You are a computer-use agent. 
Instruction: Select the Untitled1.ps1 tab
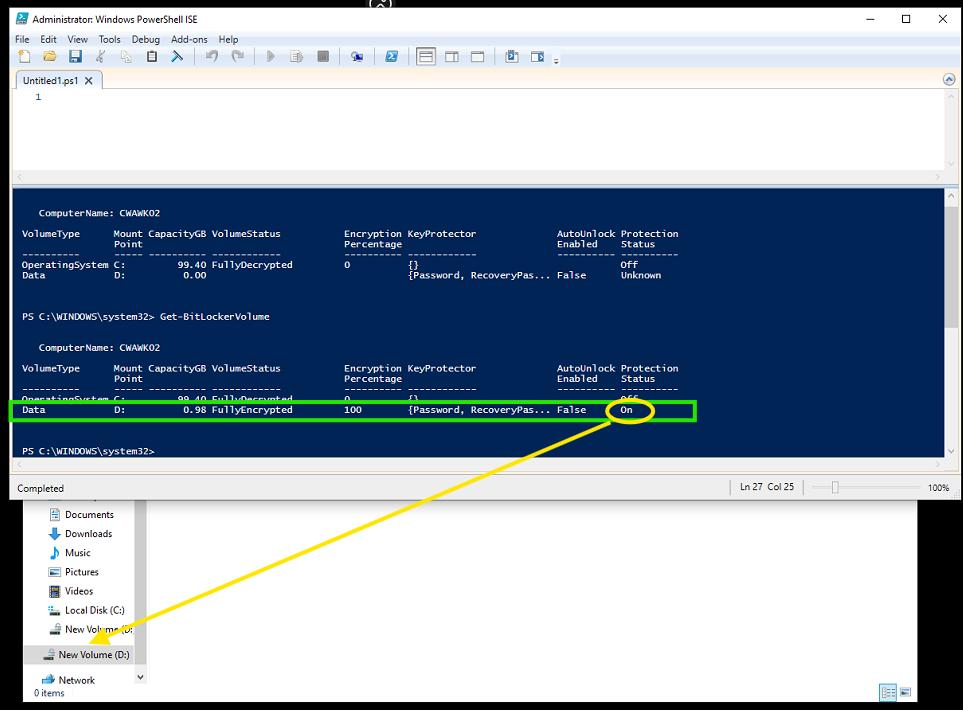pyautogui.click(x=50, y=80)
